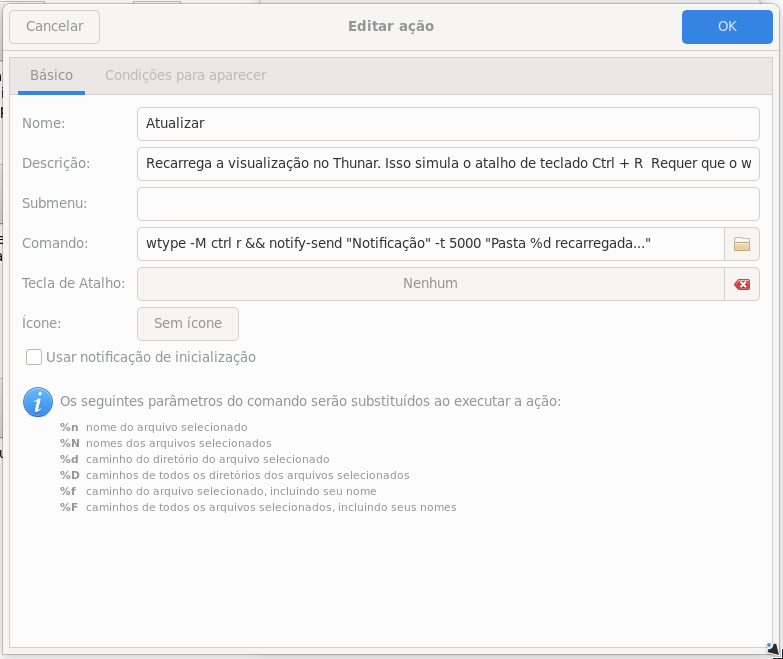The width and height of the screenshot is (783, 659).
Task: Switch to the Básico tab
Action: click(51, 76)
